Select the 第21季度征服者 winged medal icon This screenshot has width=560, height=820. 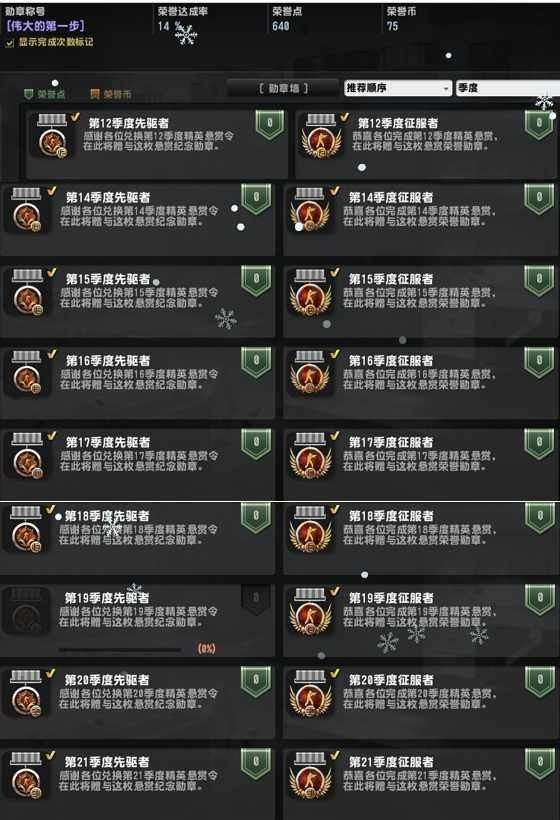point(310,774)
